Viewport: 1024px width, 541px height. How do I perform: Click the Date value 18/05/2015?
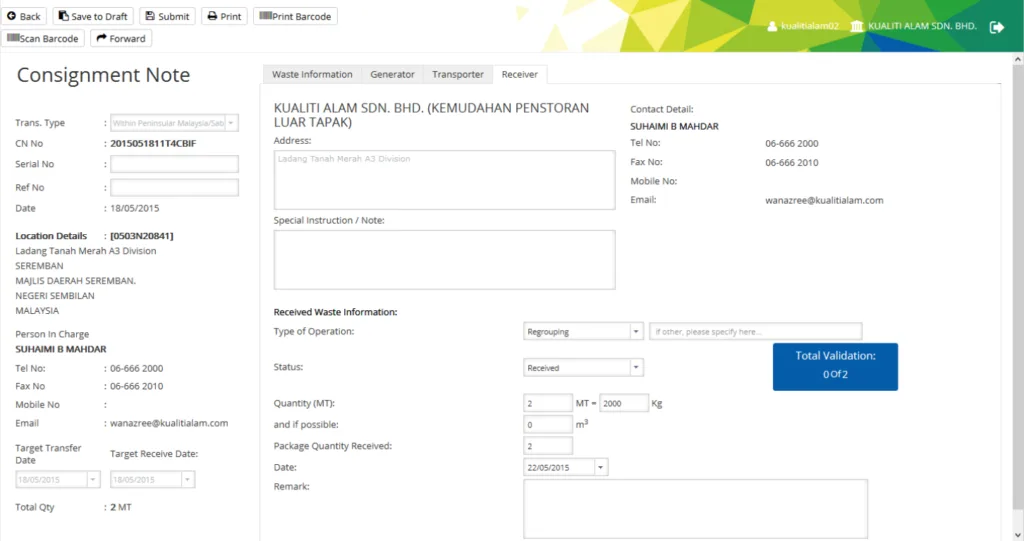point(135,208)
